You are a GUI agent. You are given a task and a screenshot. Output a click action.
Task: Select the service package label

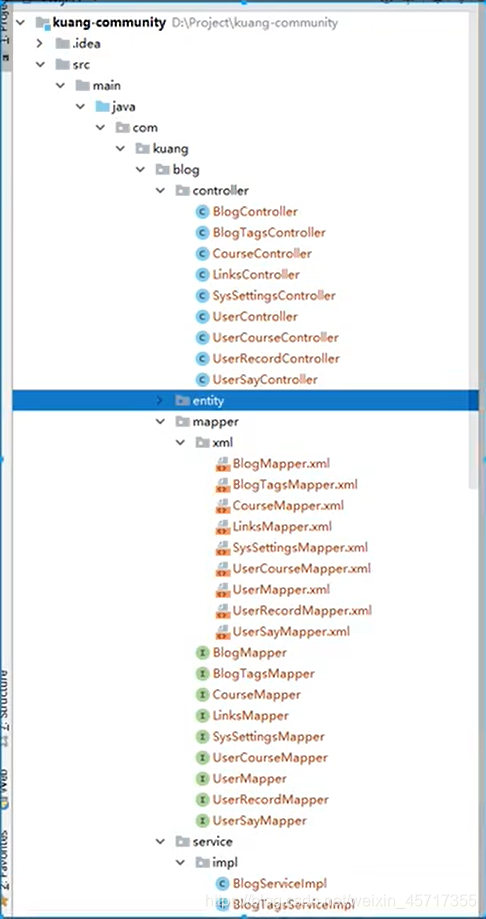coord(212,841)
